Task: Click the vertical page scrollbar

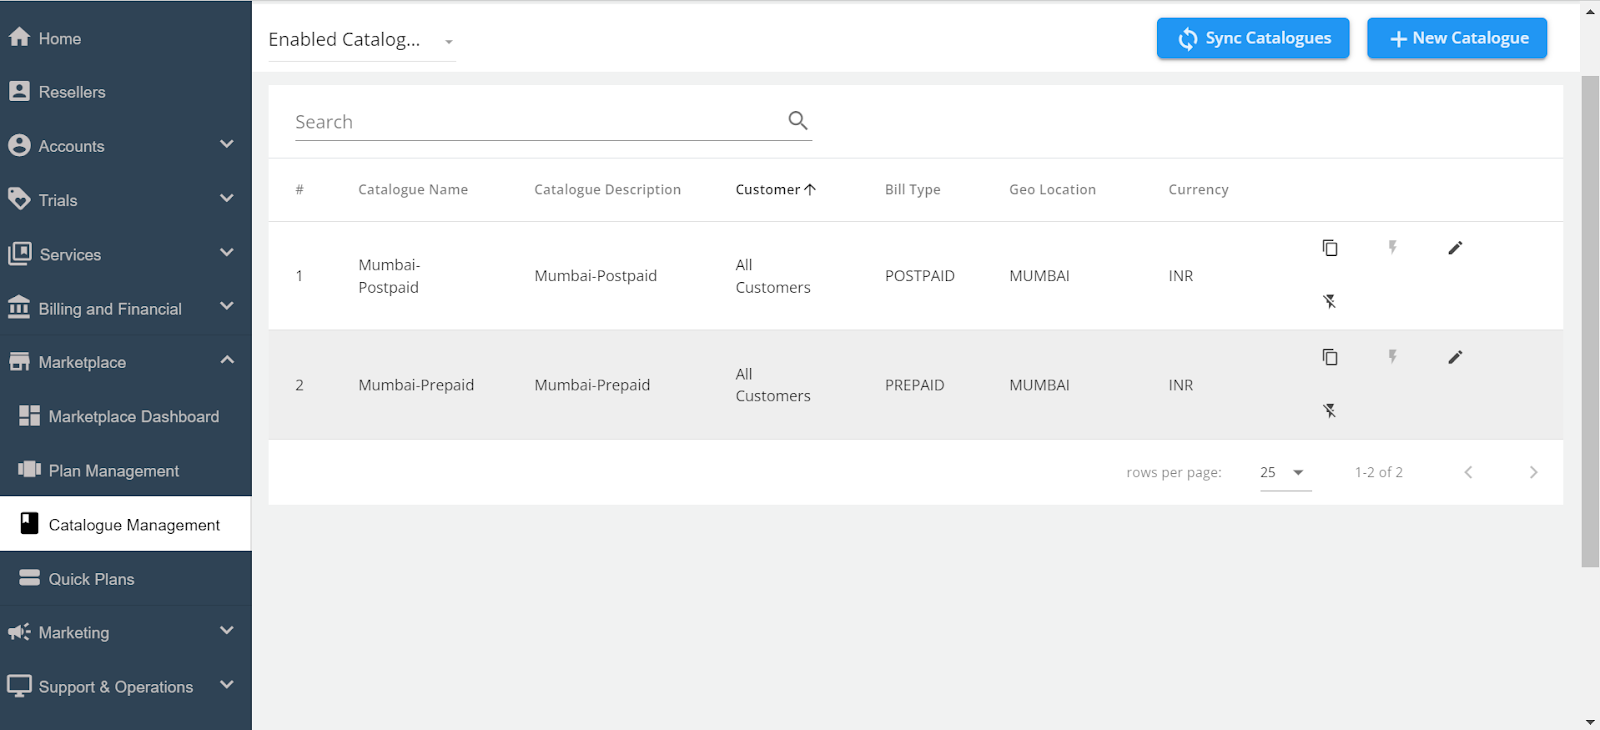Action: point(1589,320)
